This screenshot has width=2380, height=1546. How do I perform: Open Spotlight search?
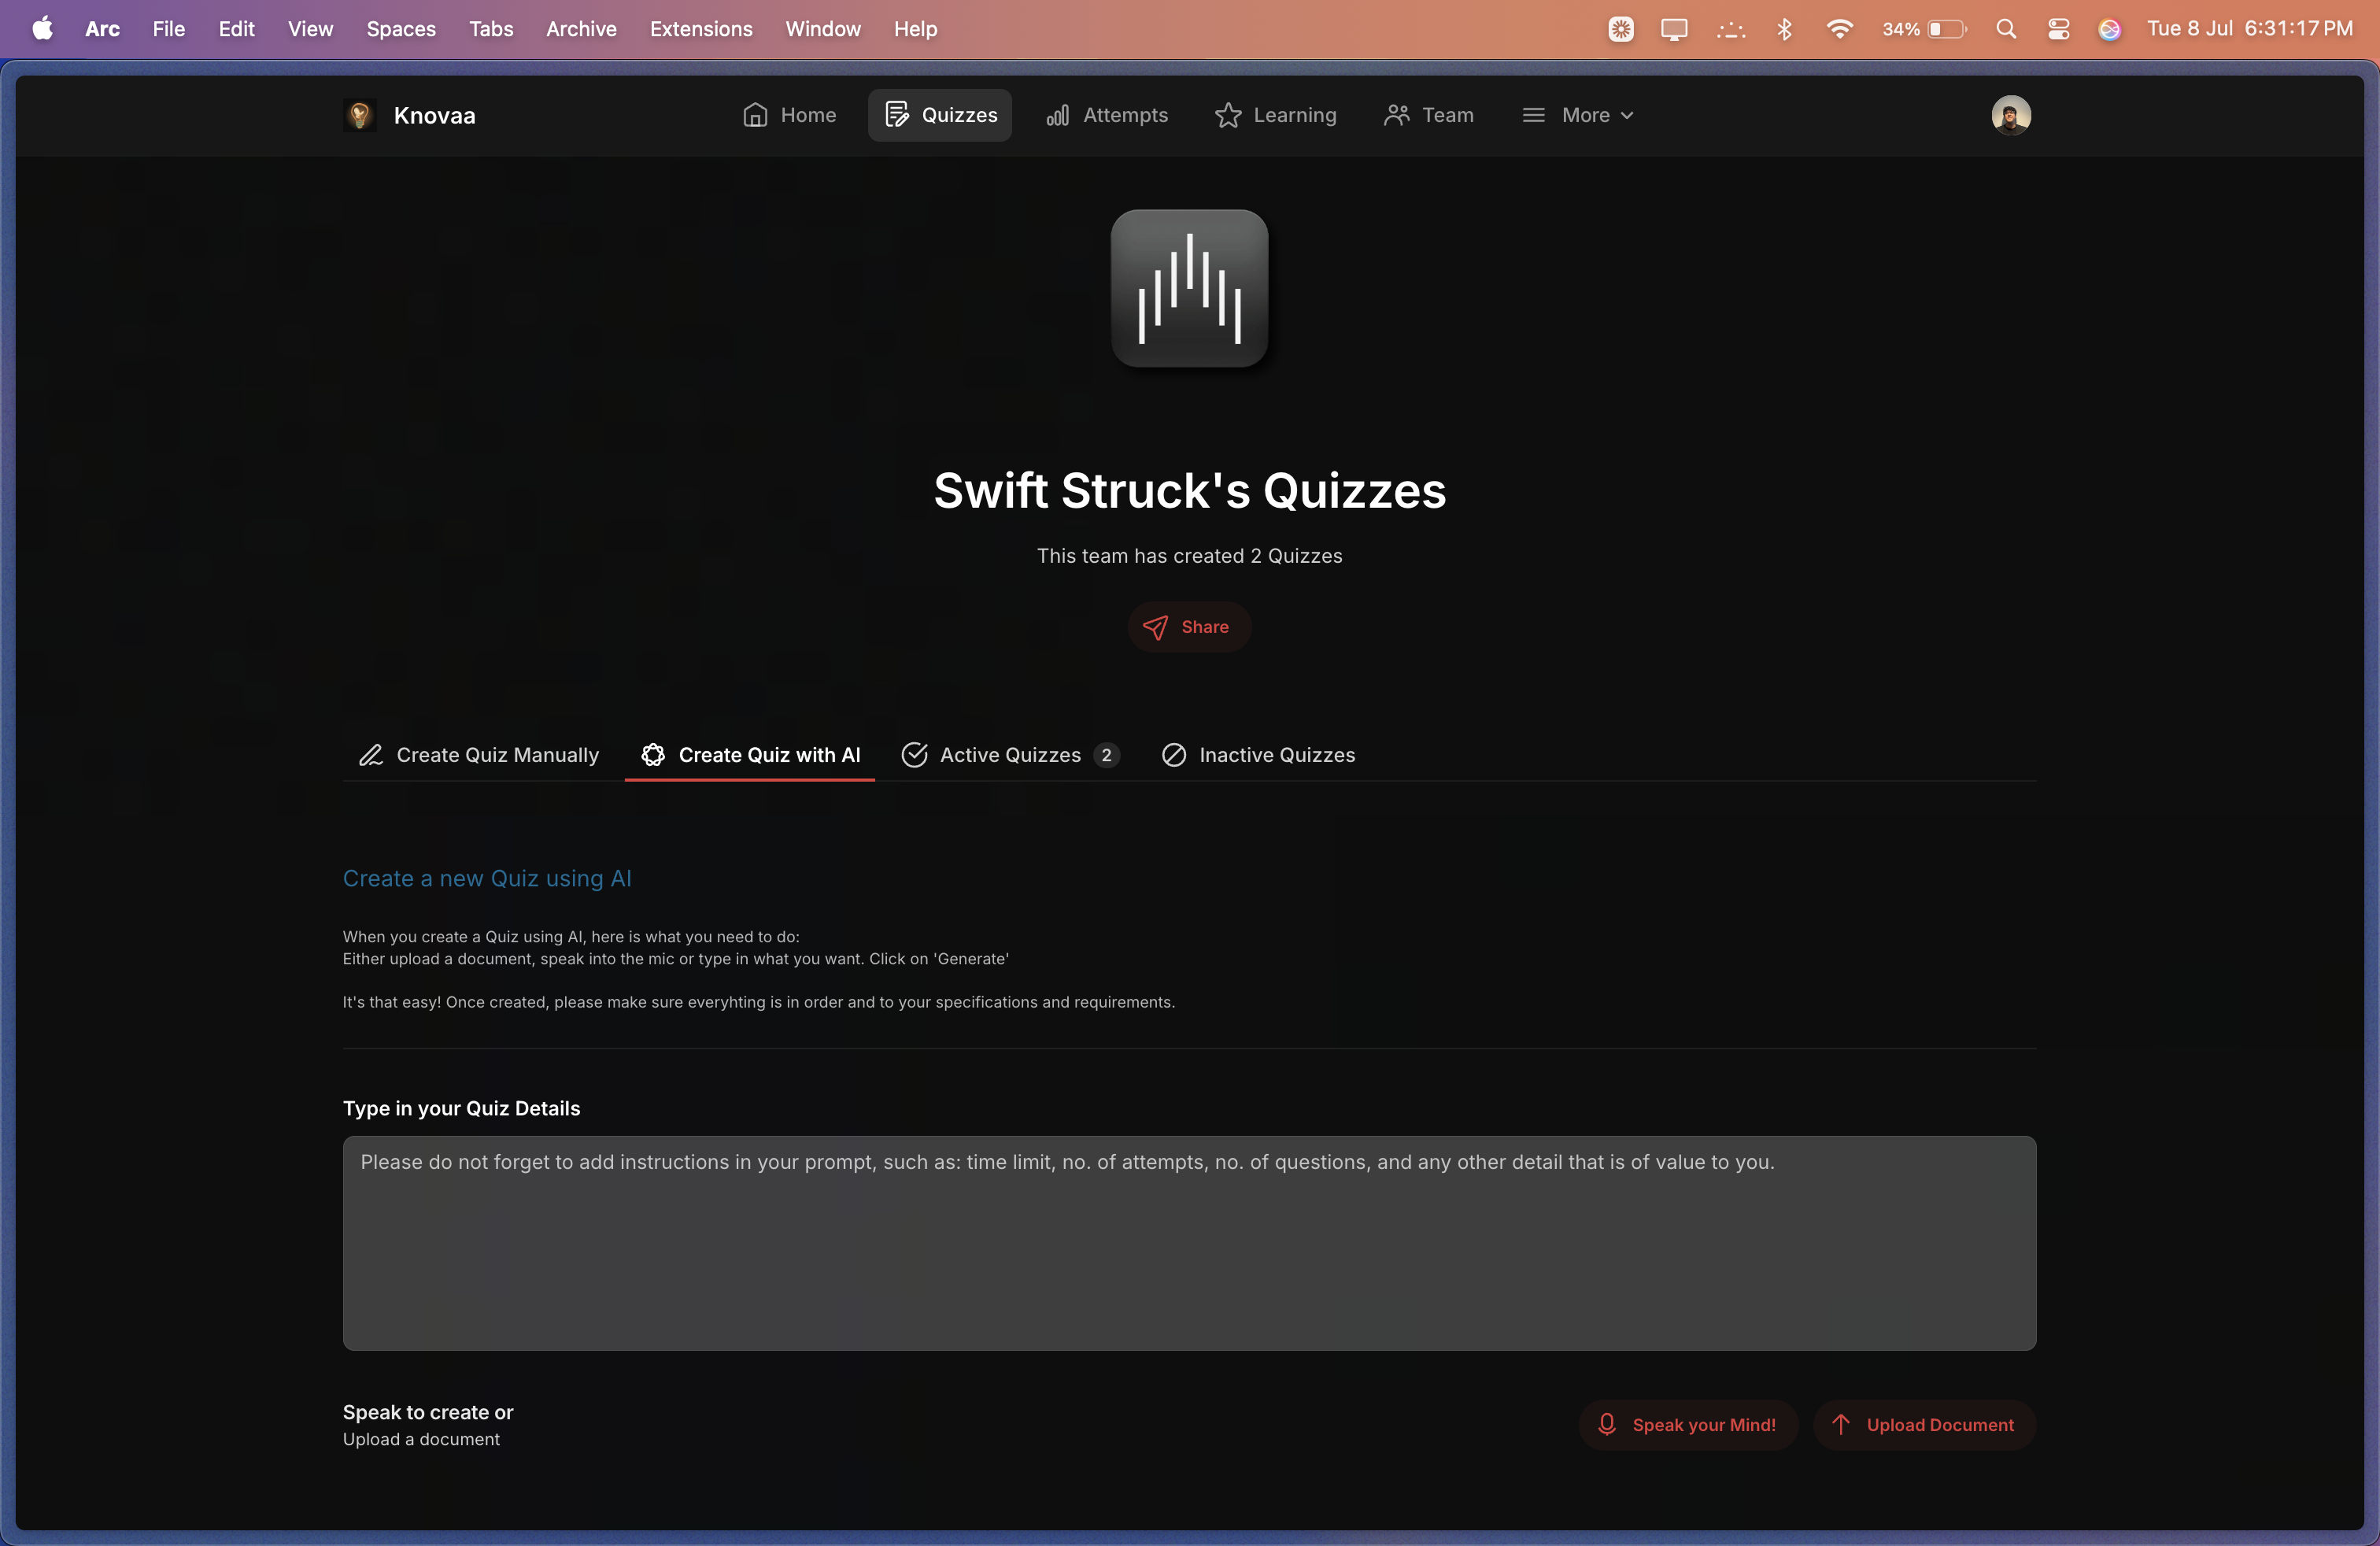[2006, 29]
